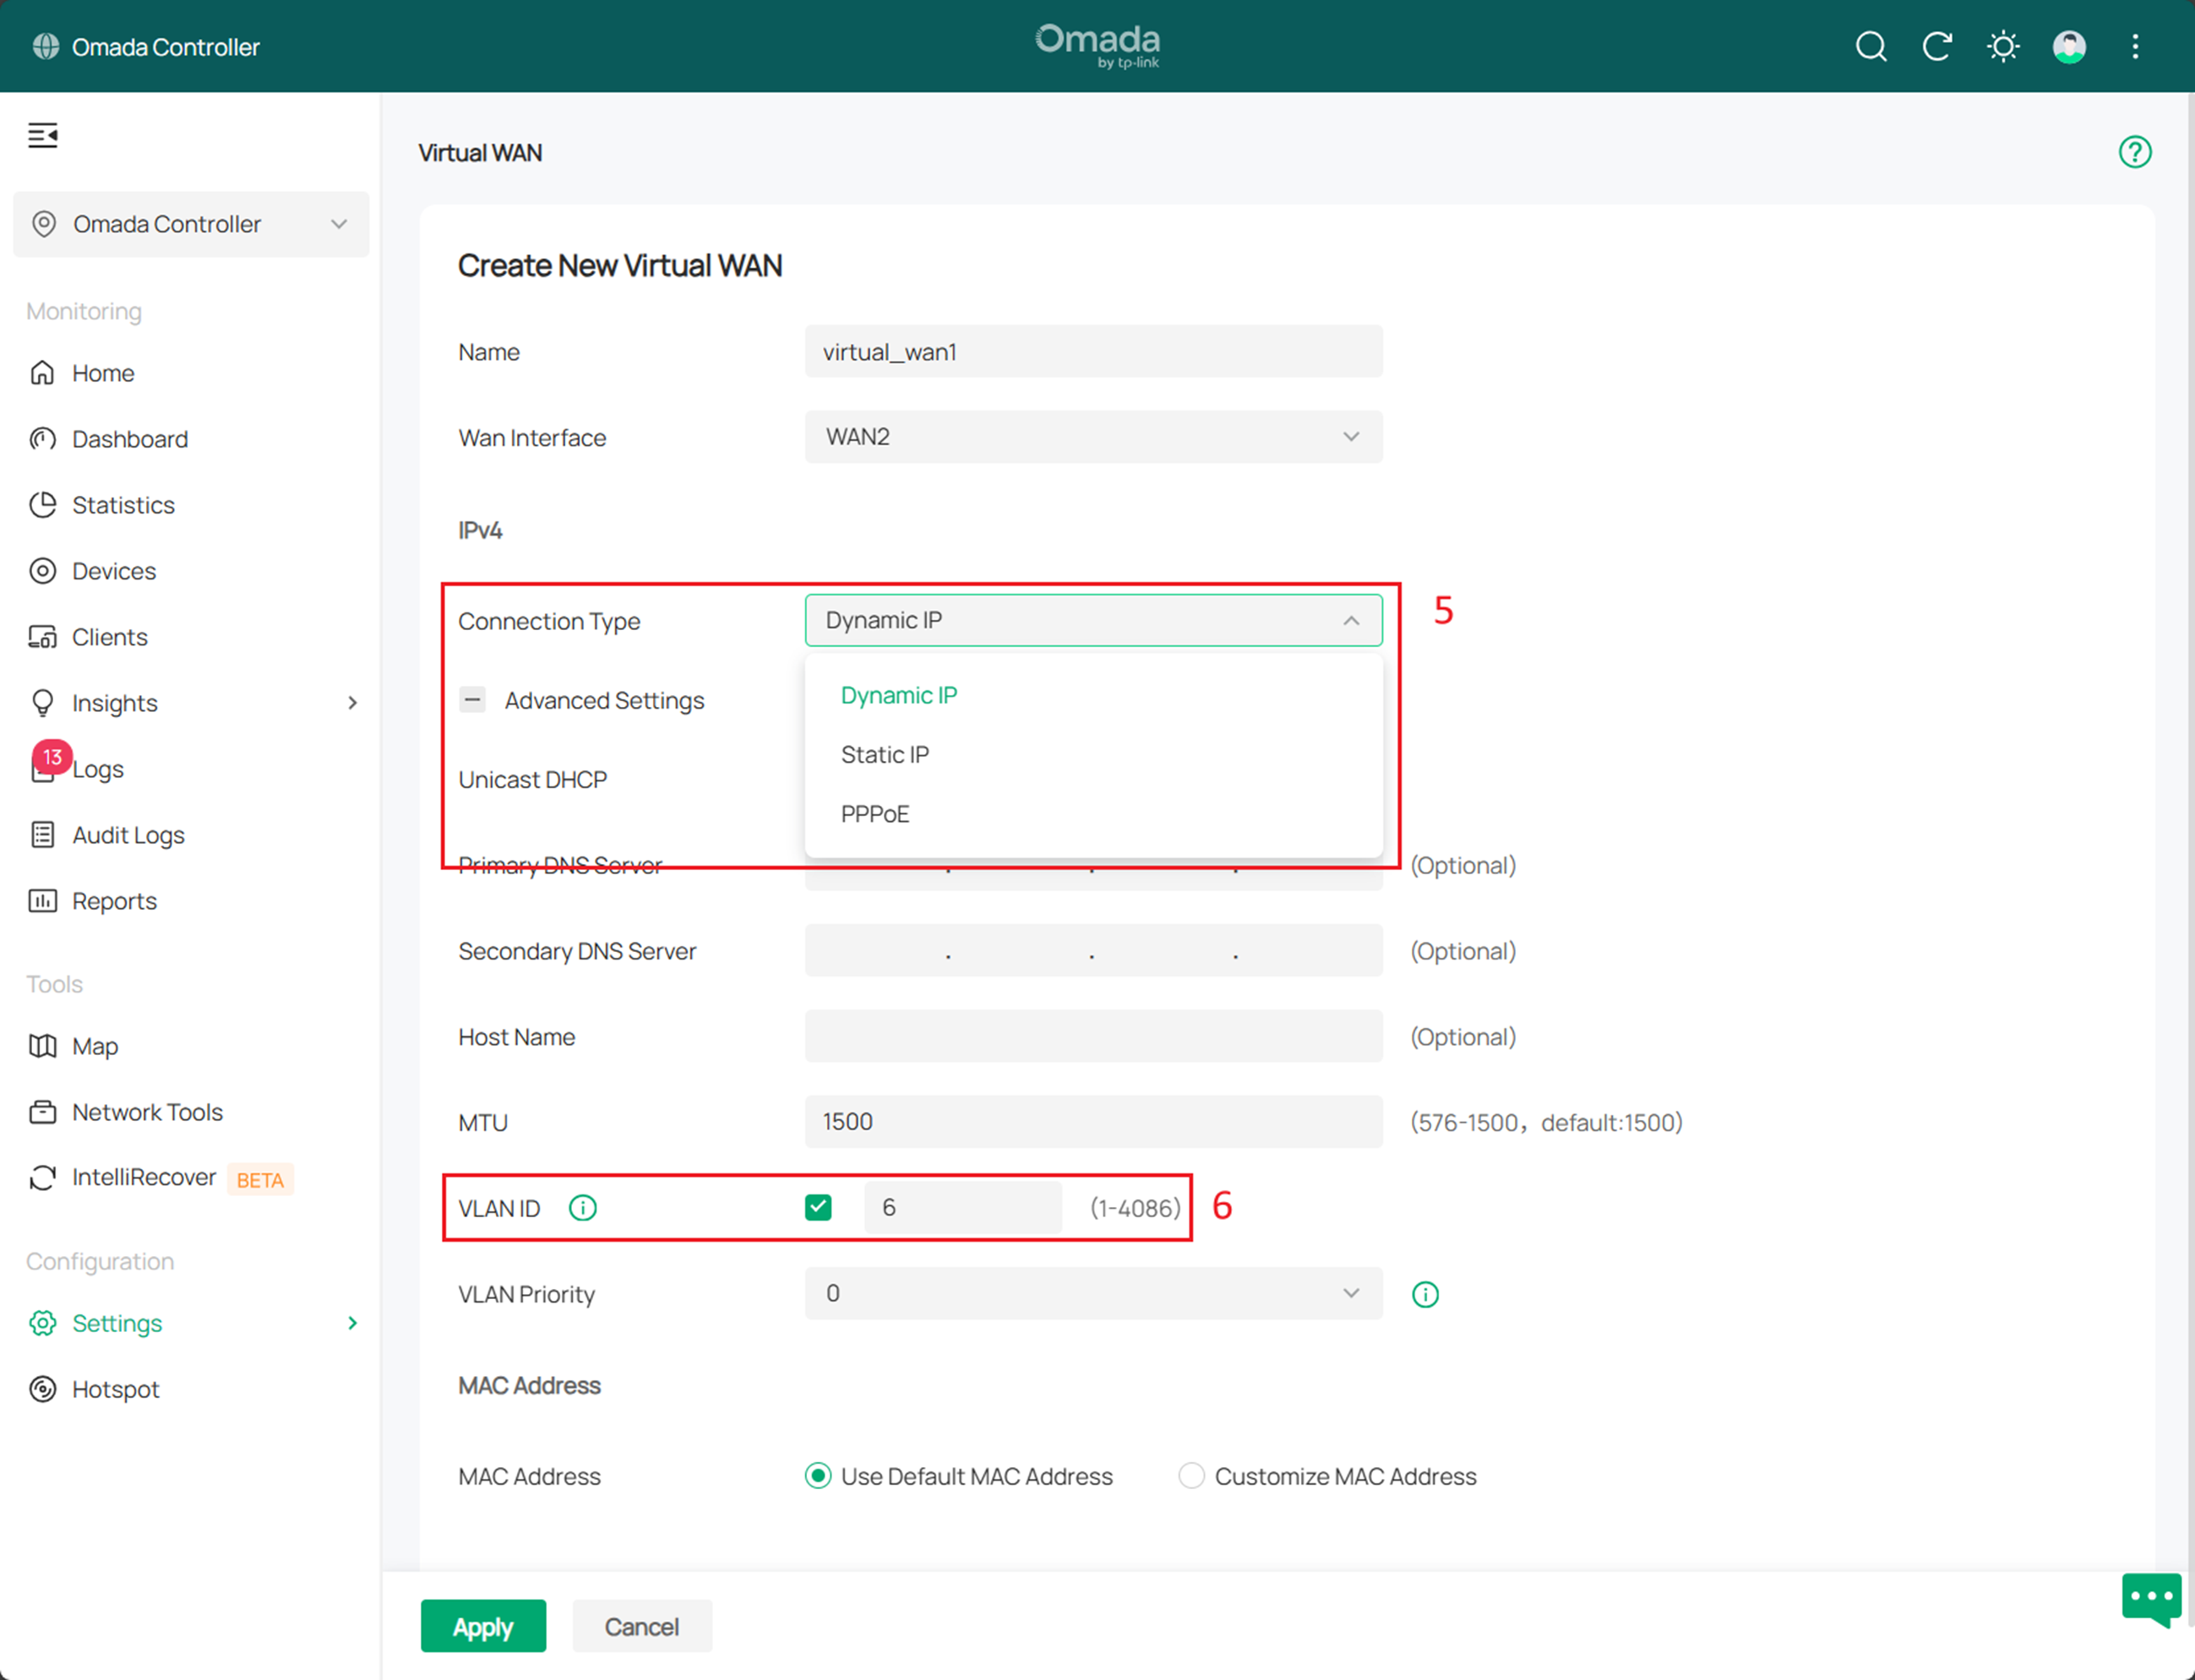Go to Hotspot configuration
2195x1680 pixels.
[115, 1389]
